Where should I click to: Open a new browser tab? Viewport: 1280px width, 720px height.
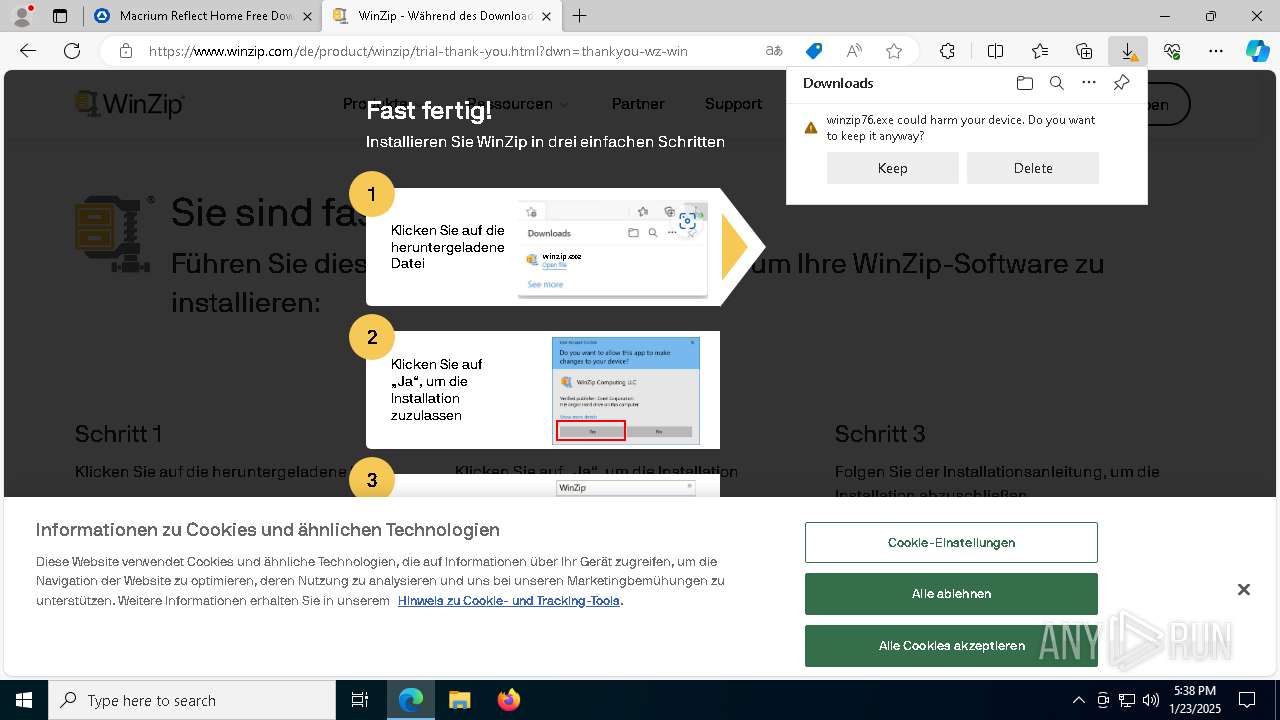pos(579,16)
